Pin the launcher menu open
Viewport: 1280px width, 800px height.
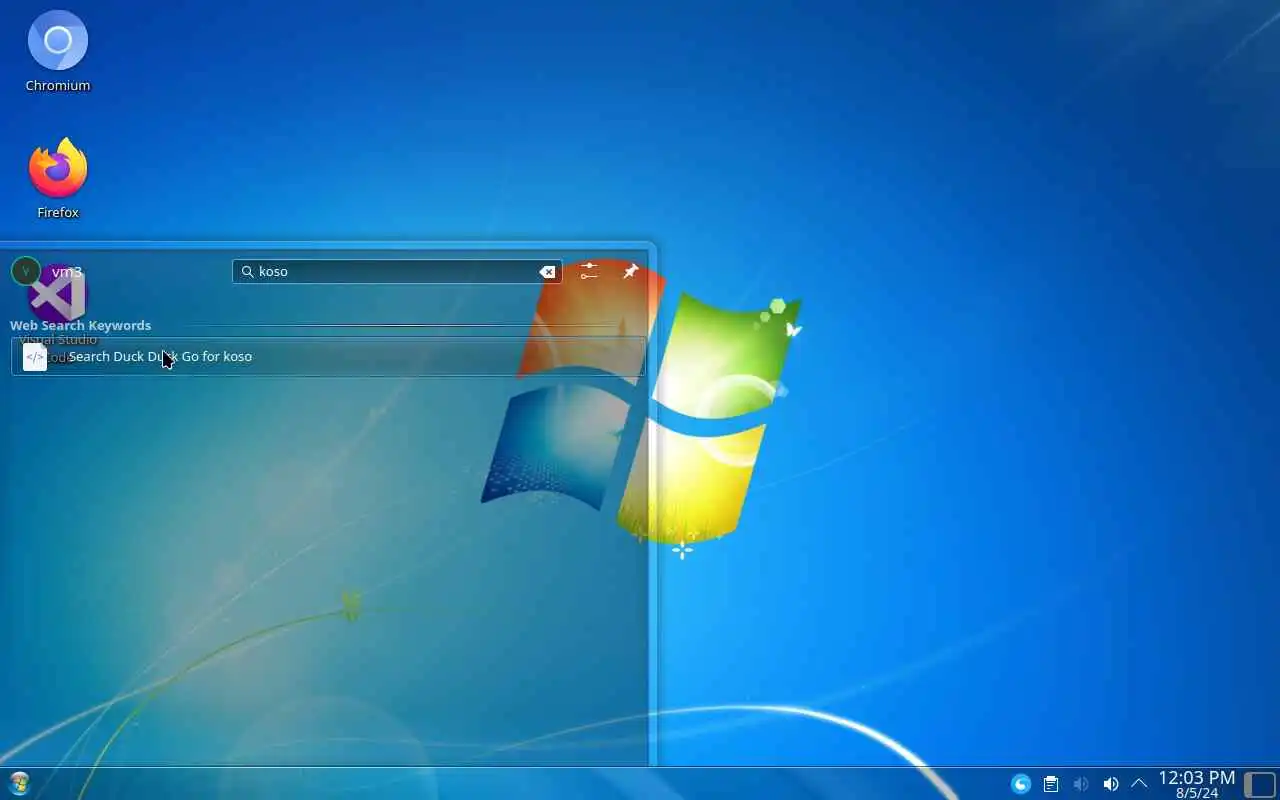630,271
